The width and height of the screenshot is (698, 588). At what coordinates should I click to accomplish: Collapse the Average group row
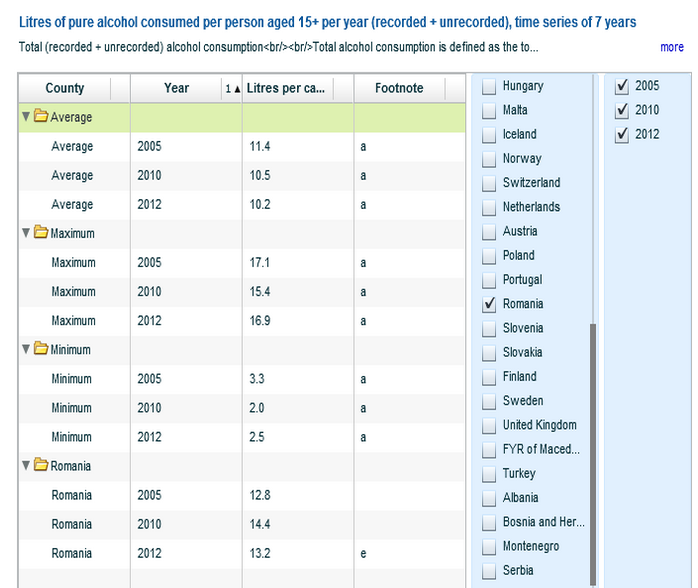pos(26,117)
